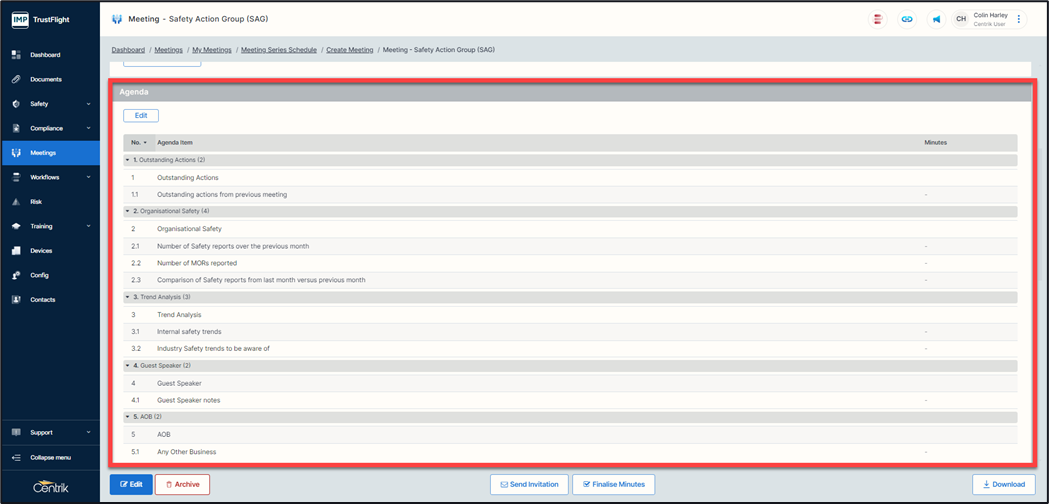Go to Meeting Series Schedule breadcrumb
Screen dimensions: 1049x504
(x=279, y=50)
